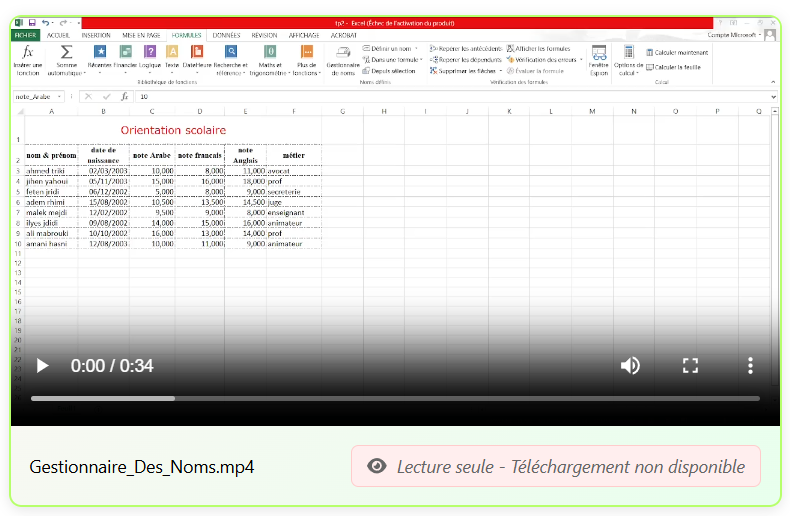Toggle fullscreen mode for the video
Screen dimensions: 790x516
pos(690,366)
